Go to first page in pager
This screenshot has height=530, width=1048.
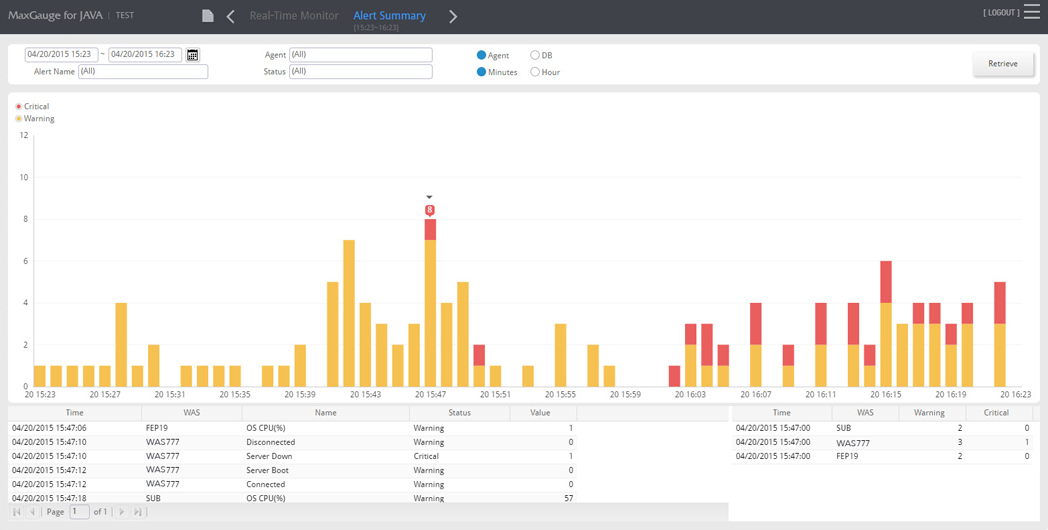pos(17,512)
